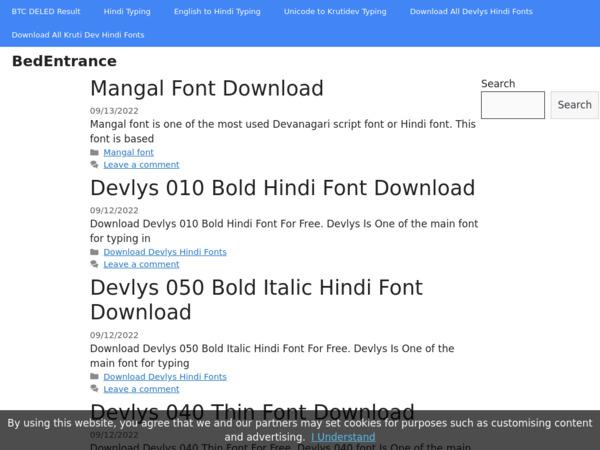The image size is (600, 450).
Task: Select Download All Kruti Dev Hindi Fonts
Action: point(78,35)
